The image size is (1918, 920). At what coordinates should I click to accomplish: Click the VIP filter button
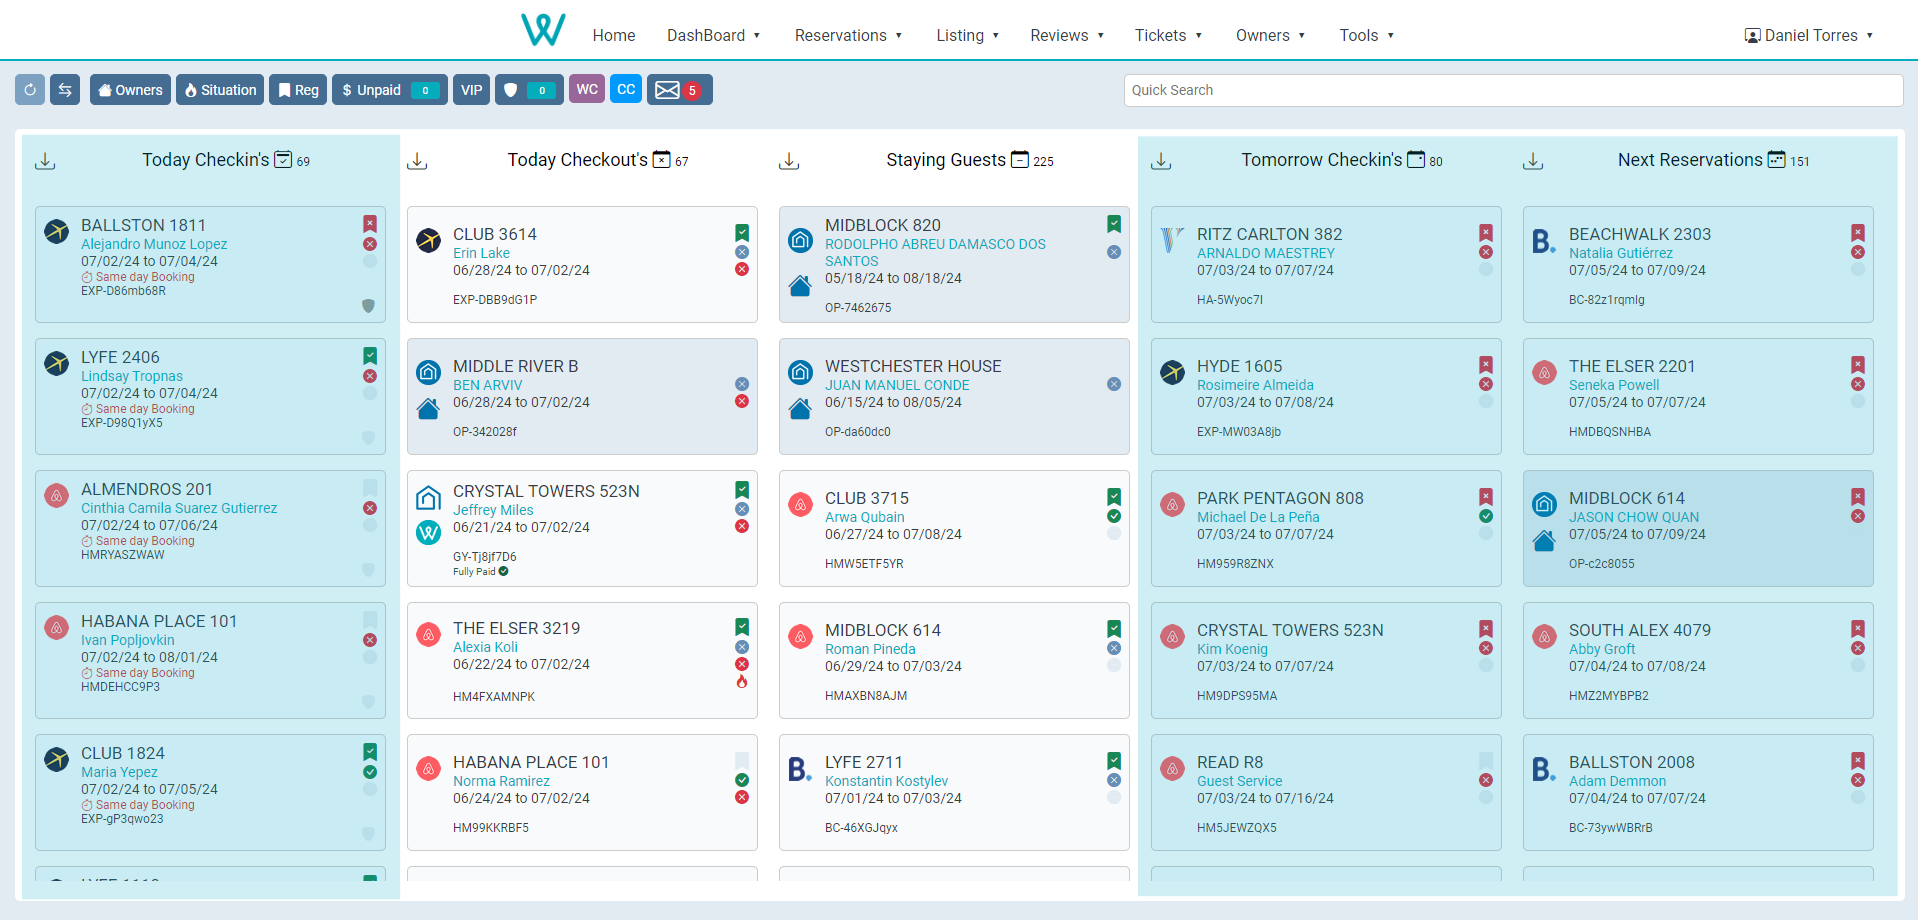(x=472, y=90)
